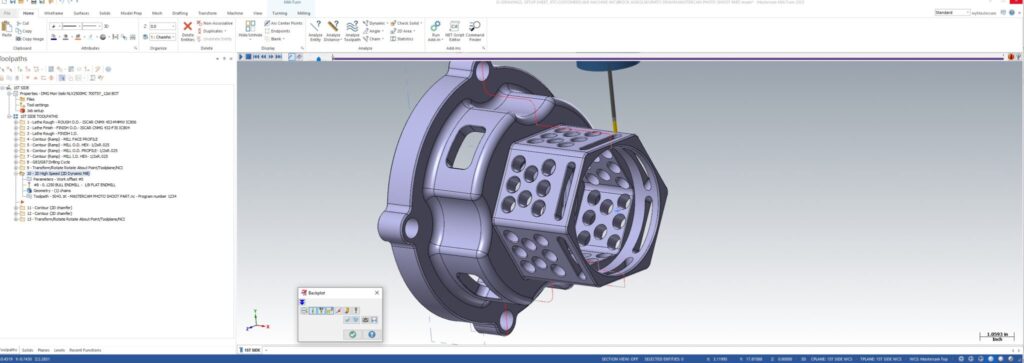Click the backplot stop button
Viewport: 1024px width, 363px height.
tap(248, 57)
